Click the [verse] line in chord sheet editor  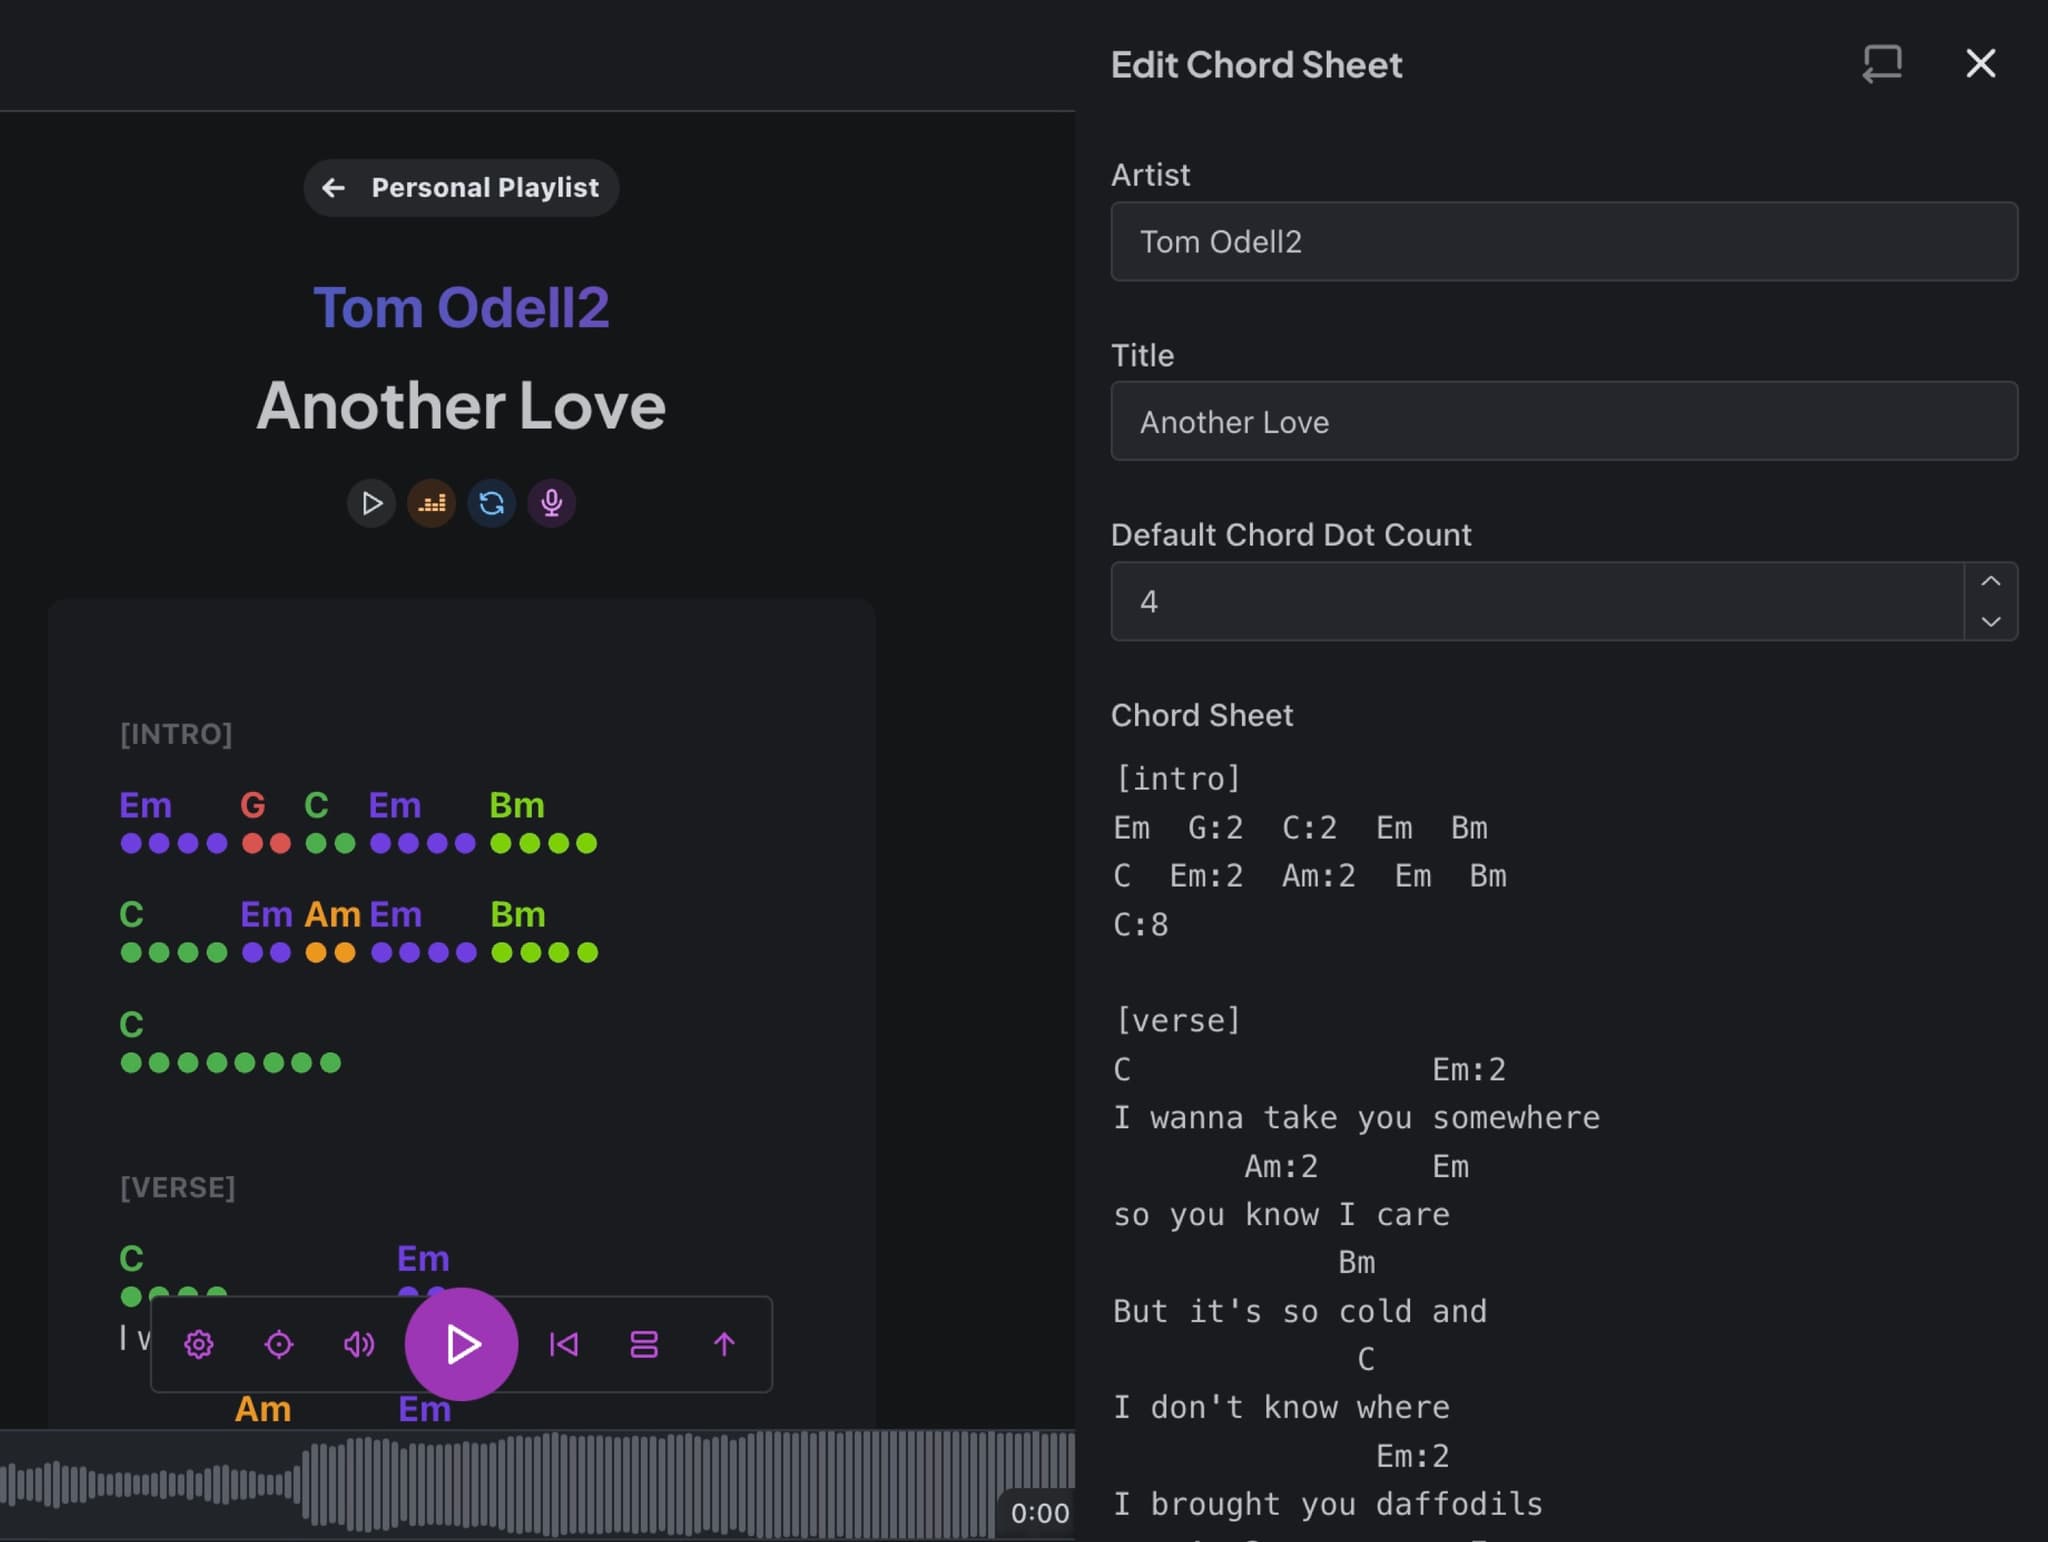[x=1178, y=1020]
